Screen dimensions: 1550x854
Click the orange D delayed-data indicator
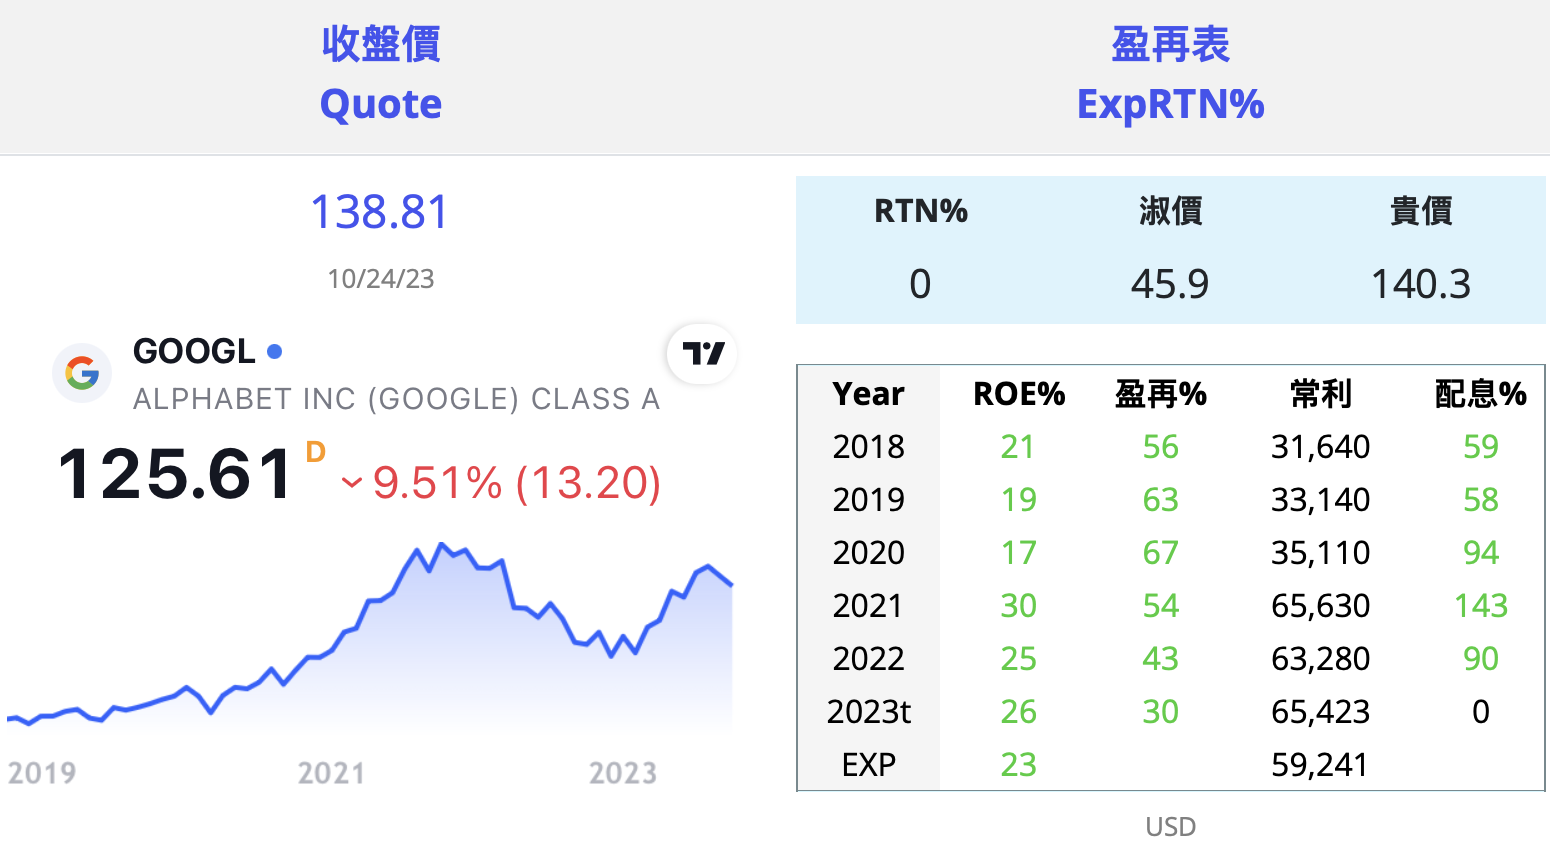316,452
